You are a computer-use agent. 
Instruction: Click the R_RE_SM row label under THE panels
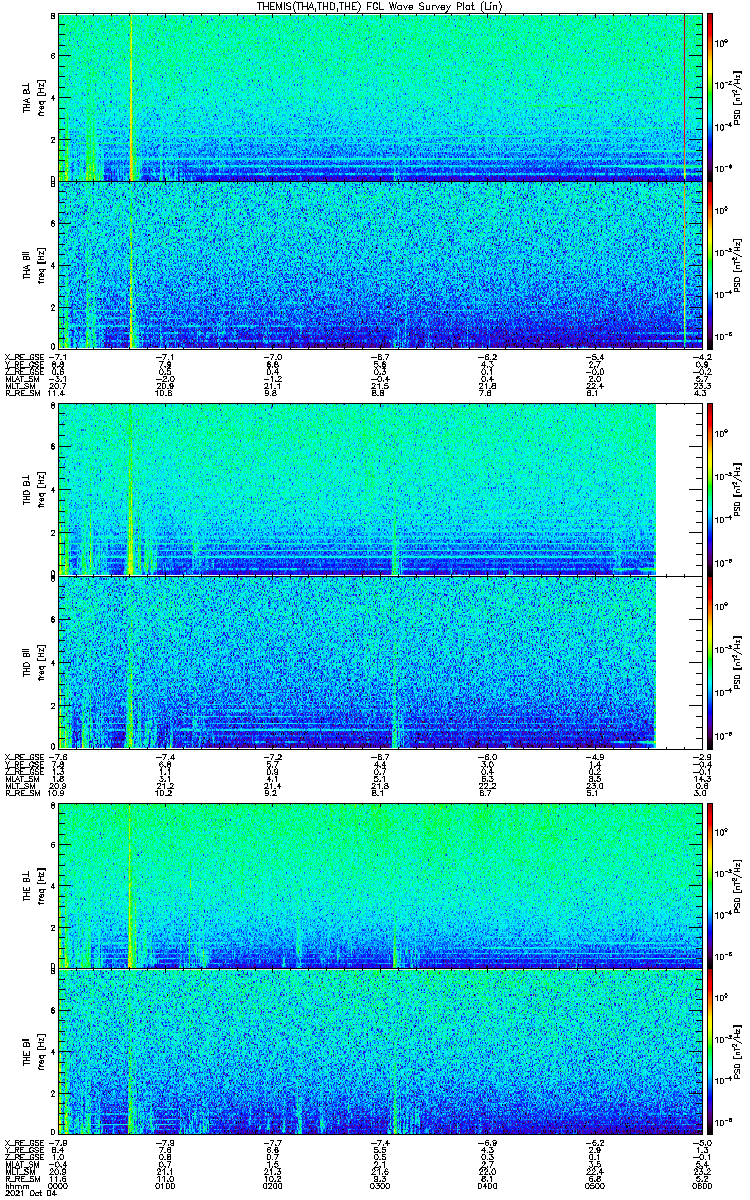tap(21, 1180)
